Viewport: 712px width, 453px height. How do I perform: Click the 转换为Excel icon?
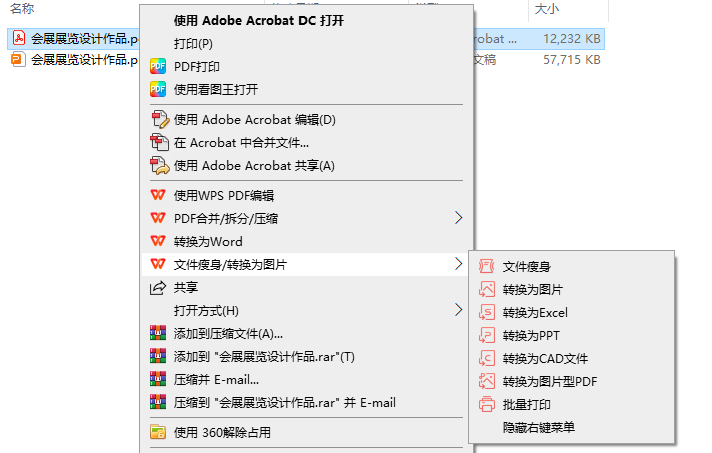click(486, 312)
